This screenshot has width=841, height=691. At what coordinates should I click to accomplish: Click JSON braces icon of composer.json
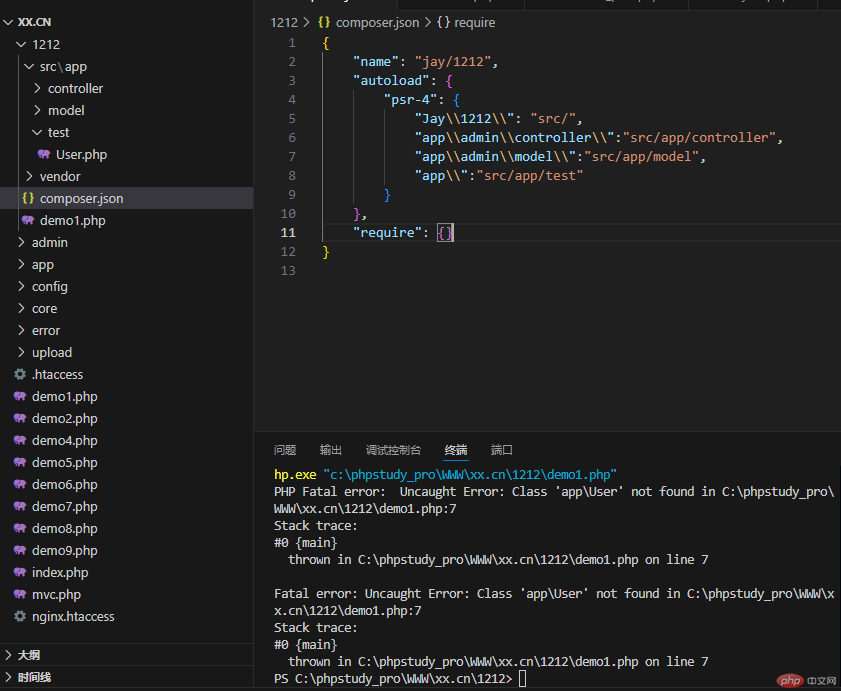pyautogui.click(x=28, y=198)
